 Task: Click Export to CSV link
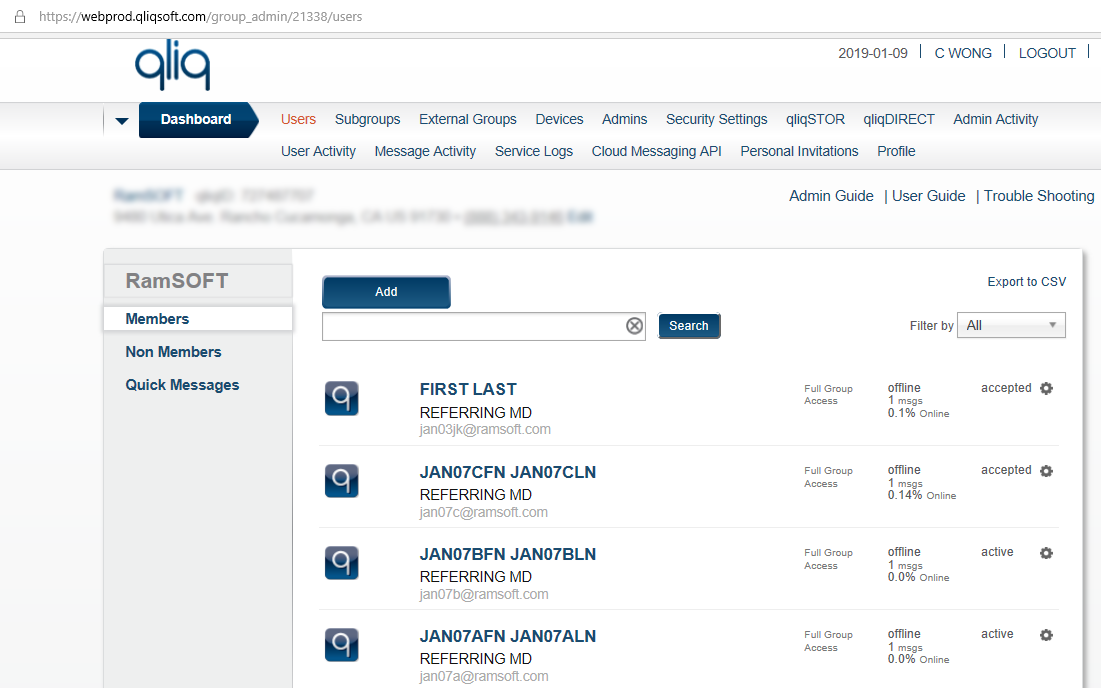pyautogui.click(x=1026, y=282)
